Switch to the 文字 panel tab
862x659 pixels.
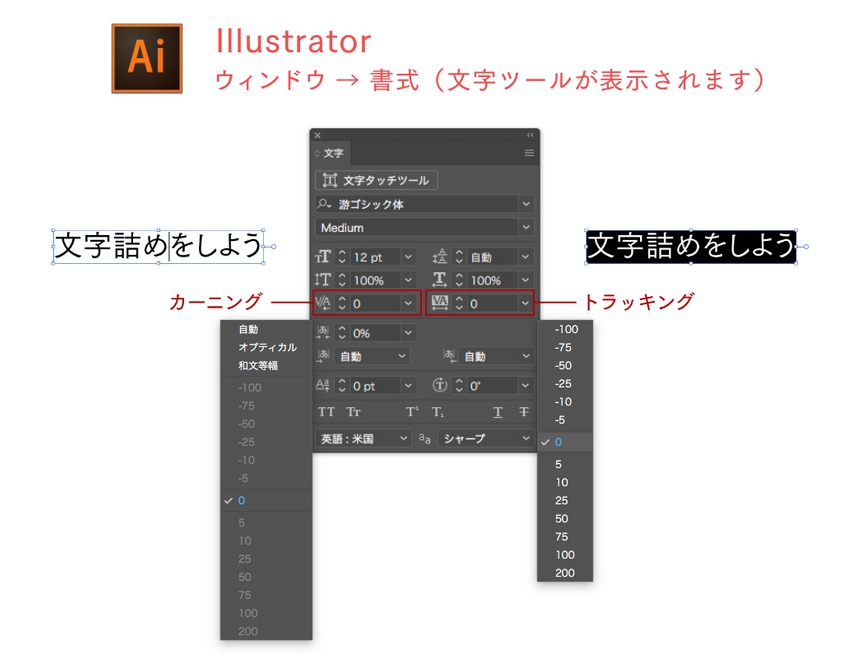tap(333, 153)
